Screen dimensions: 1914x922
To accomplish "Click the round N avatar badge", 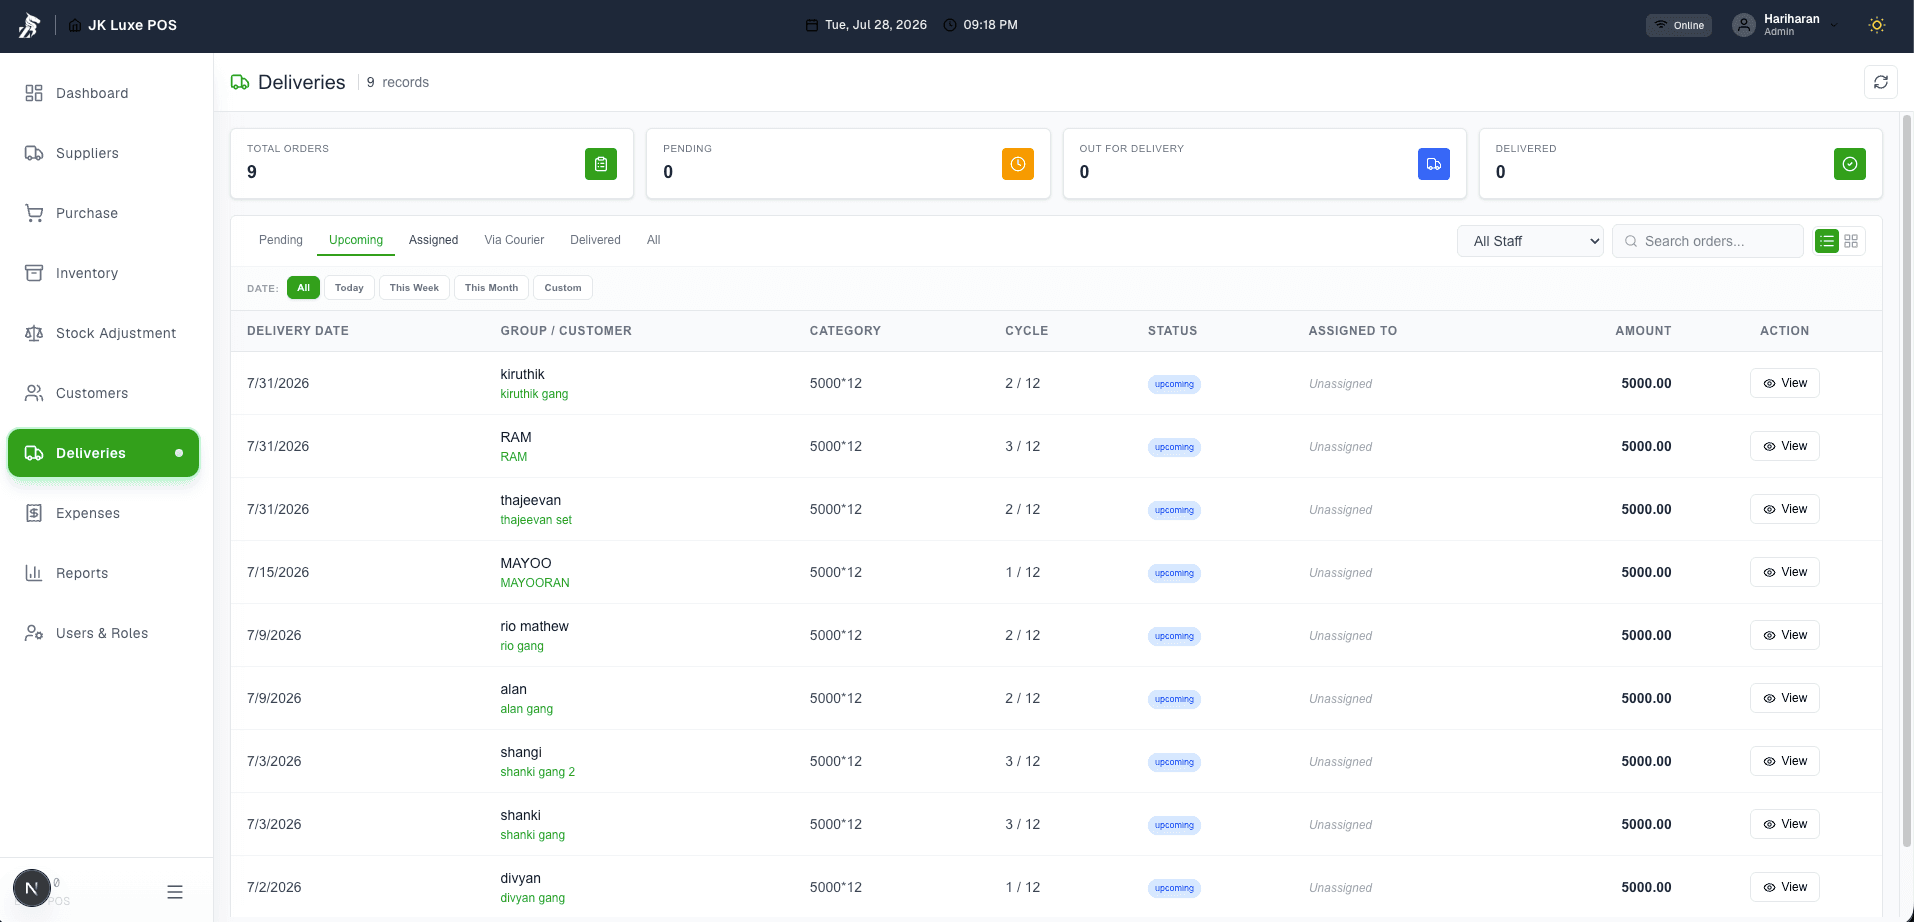I will click(32, 888).
